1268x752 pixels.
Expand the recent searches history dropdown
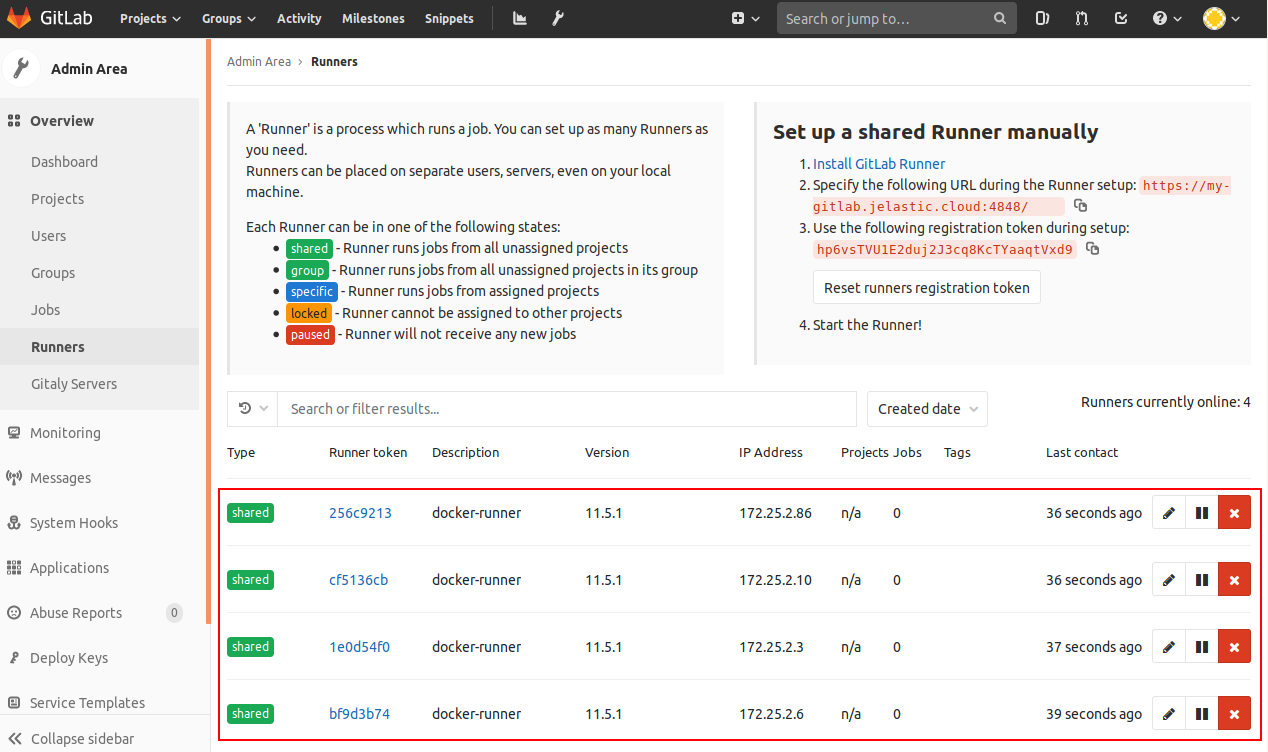pos(253,409)
